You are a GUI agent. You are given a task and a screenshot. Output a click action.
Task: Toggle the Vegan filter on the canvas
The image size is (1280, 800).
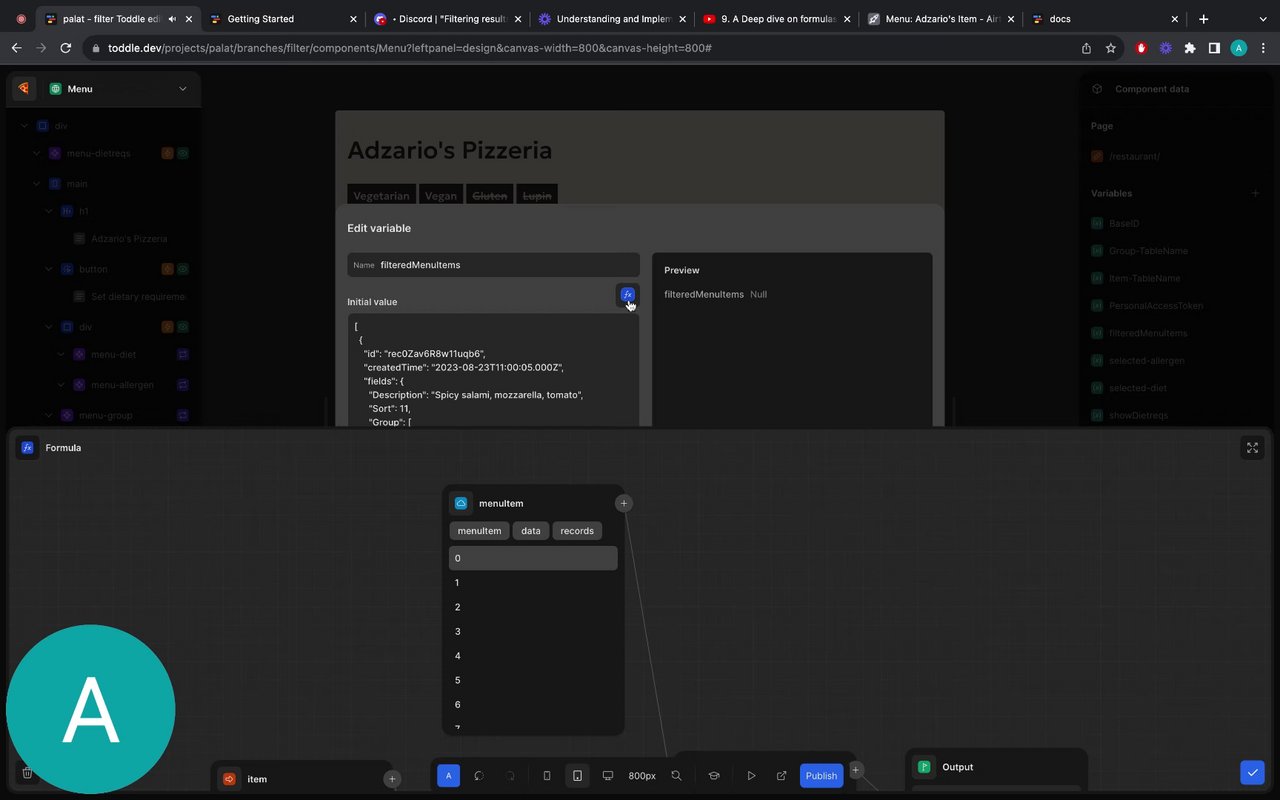[441, 196]
